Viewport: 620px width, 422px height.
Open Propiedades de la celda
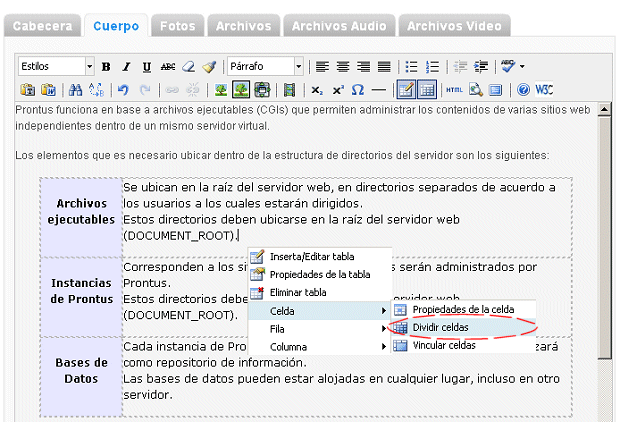[463, 309]
